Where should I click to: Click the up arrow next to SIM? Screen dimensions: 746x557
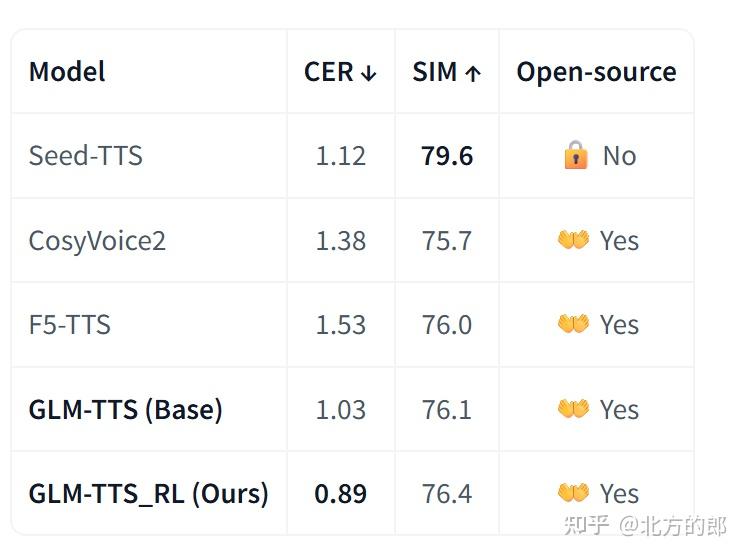pos(473,73)
